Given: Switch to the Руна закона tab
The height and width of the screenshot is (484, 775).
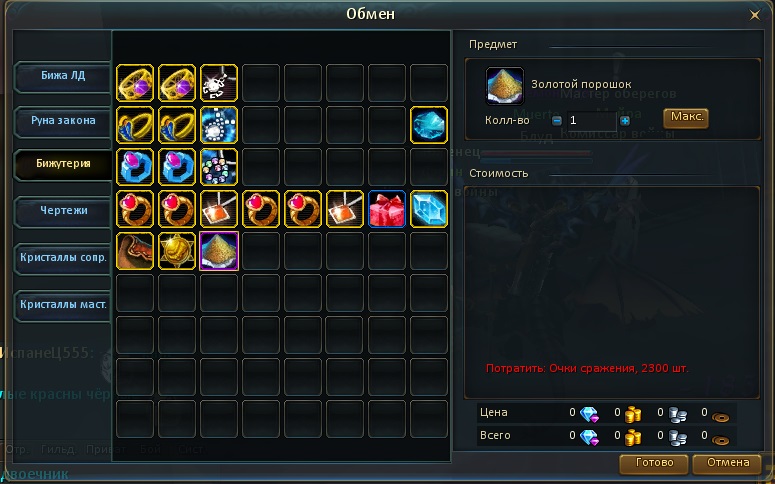Looking at the screenshot, I should tap(62, 121).
